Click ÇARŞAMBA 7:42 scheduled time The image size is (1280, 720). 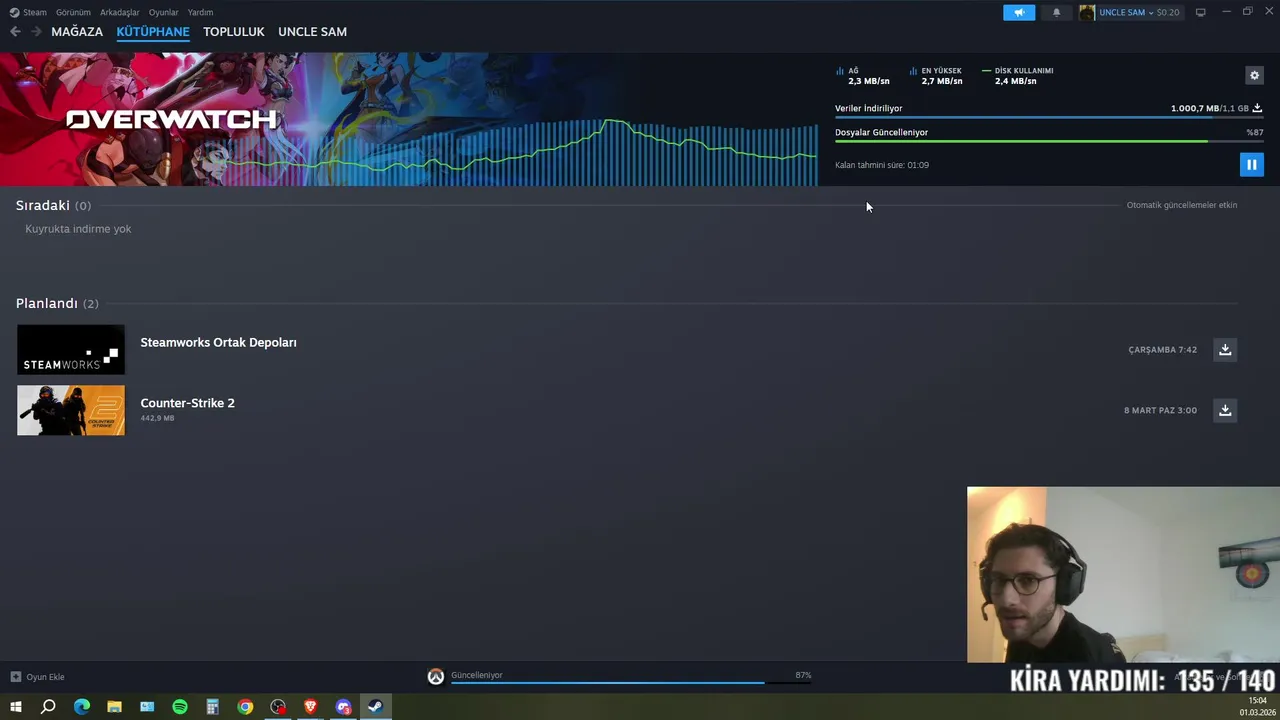pyautogui.click(x=1162, y=350)
